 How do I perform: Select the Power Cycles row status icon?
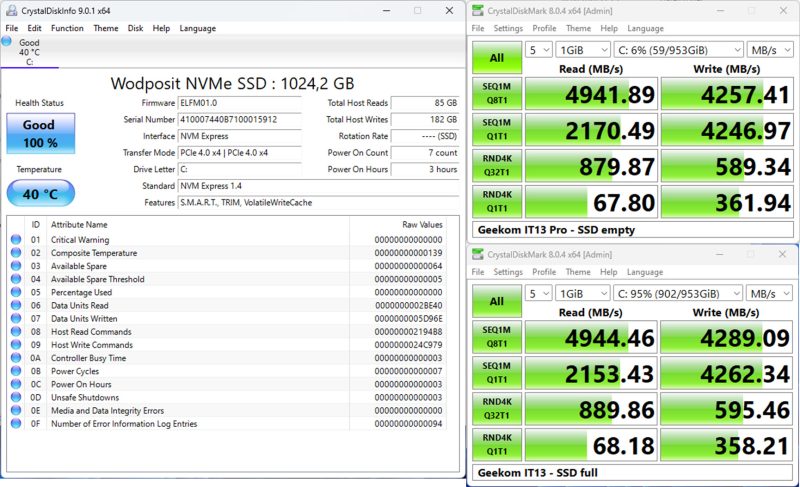pyautogui.click(x=15, y=371)
